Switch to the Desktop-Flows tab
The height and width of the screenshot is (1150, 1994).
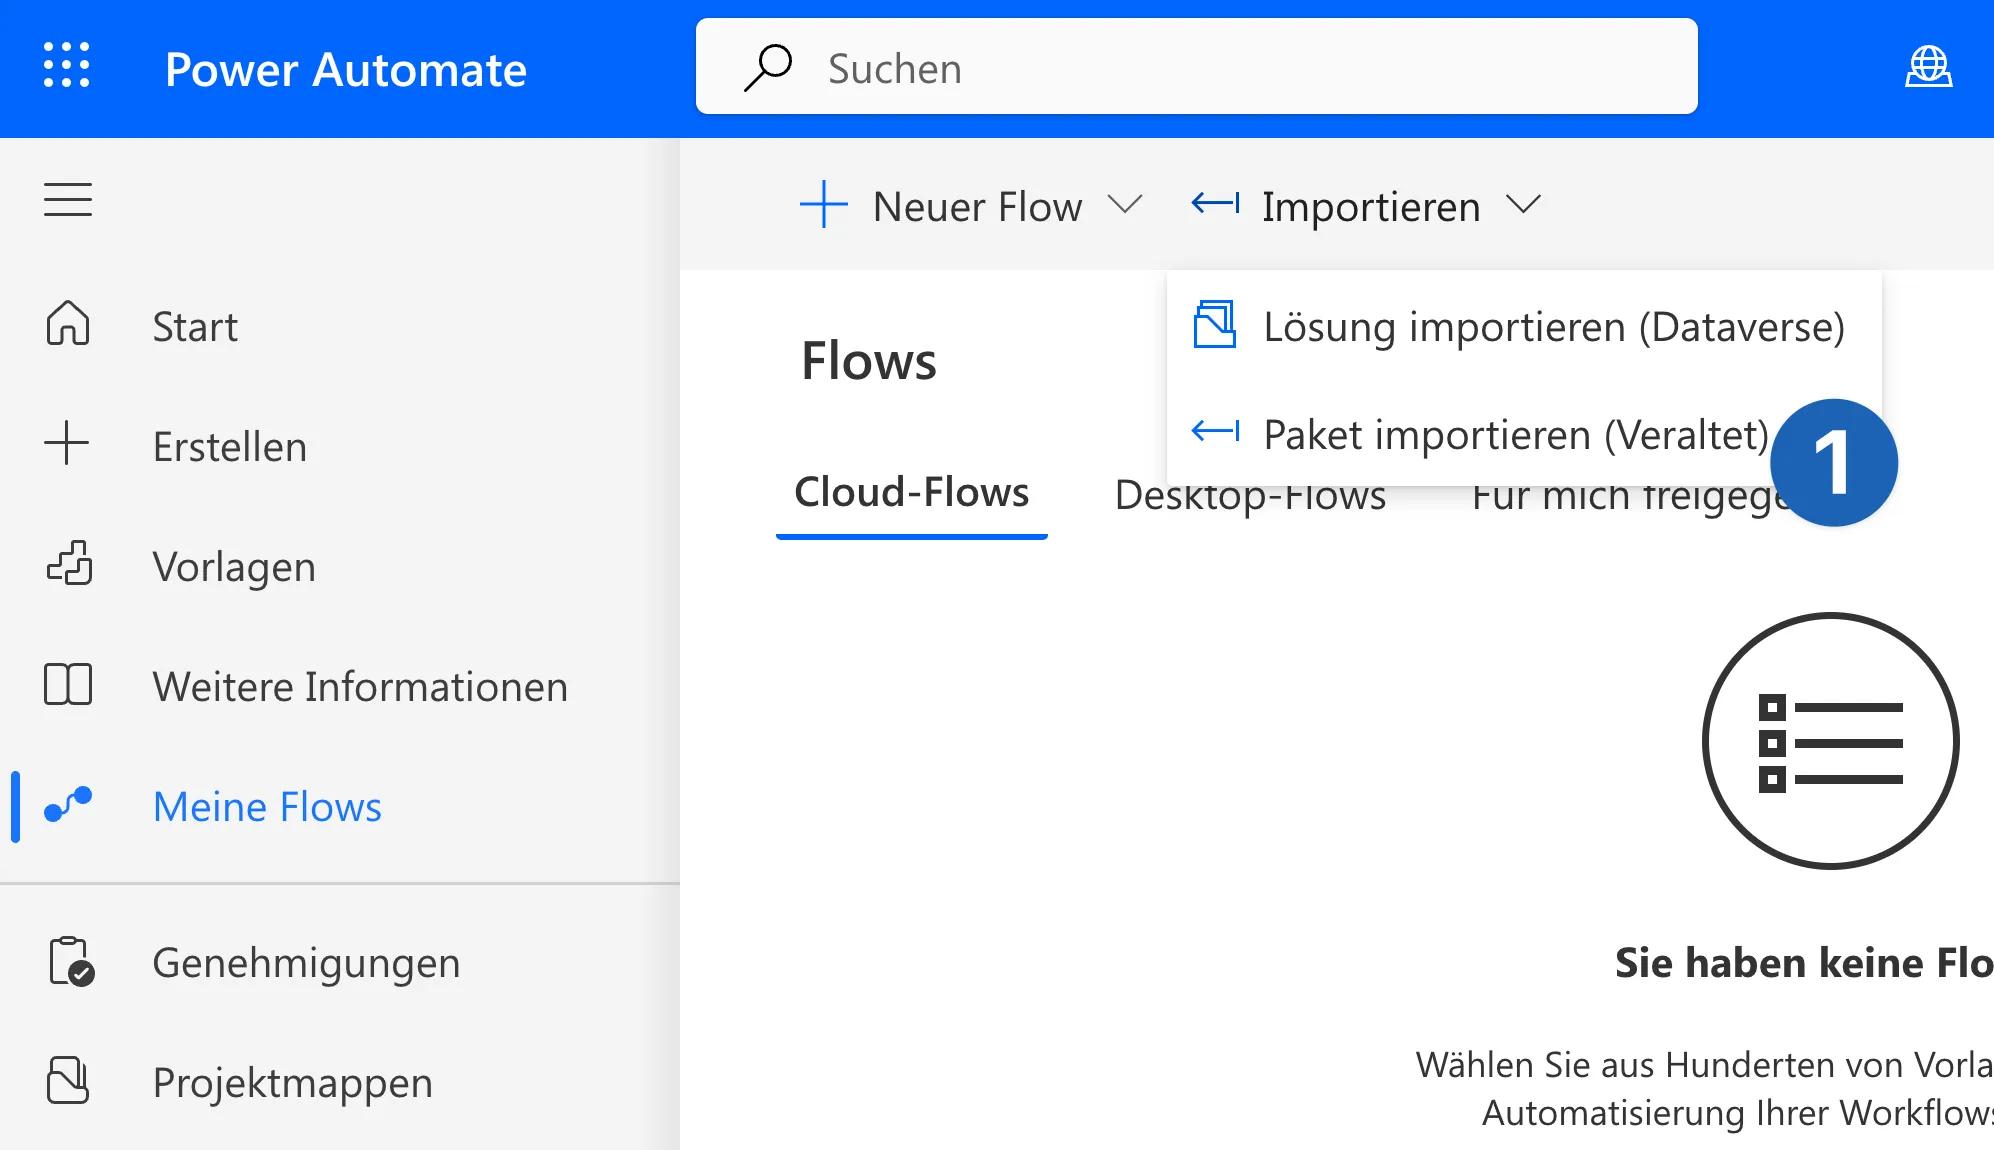[1250, 495]
